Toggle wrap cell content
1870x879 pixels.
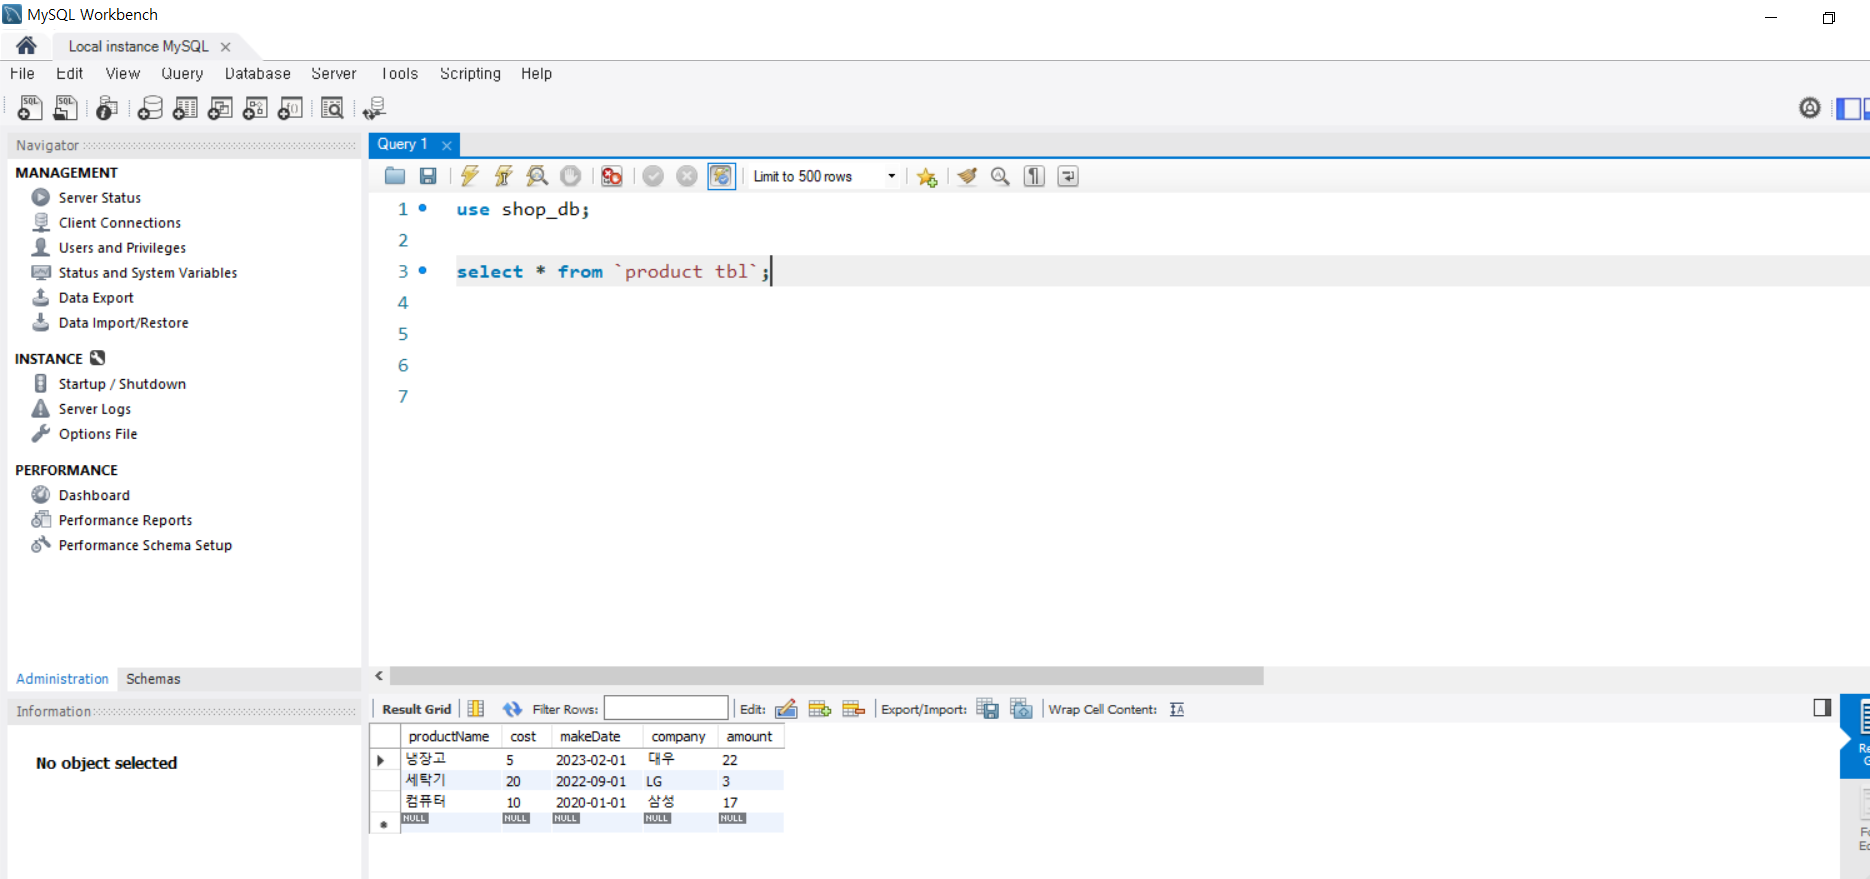[1177, 709]
